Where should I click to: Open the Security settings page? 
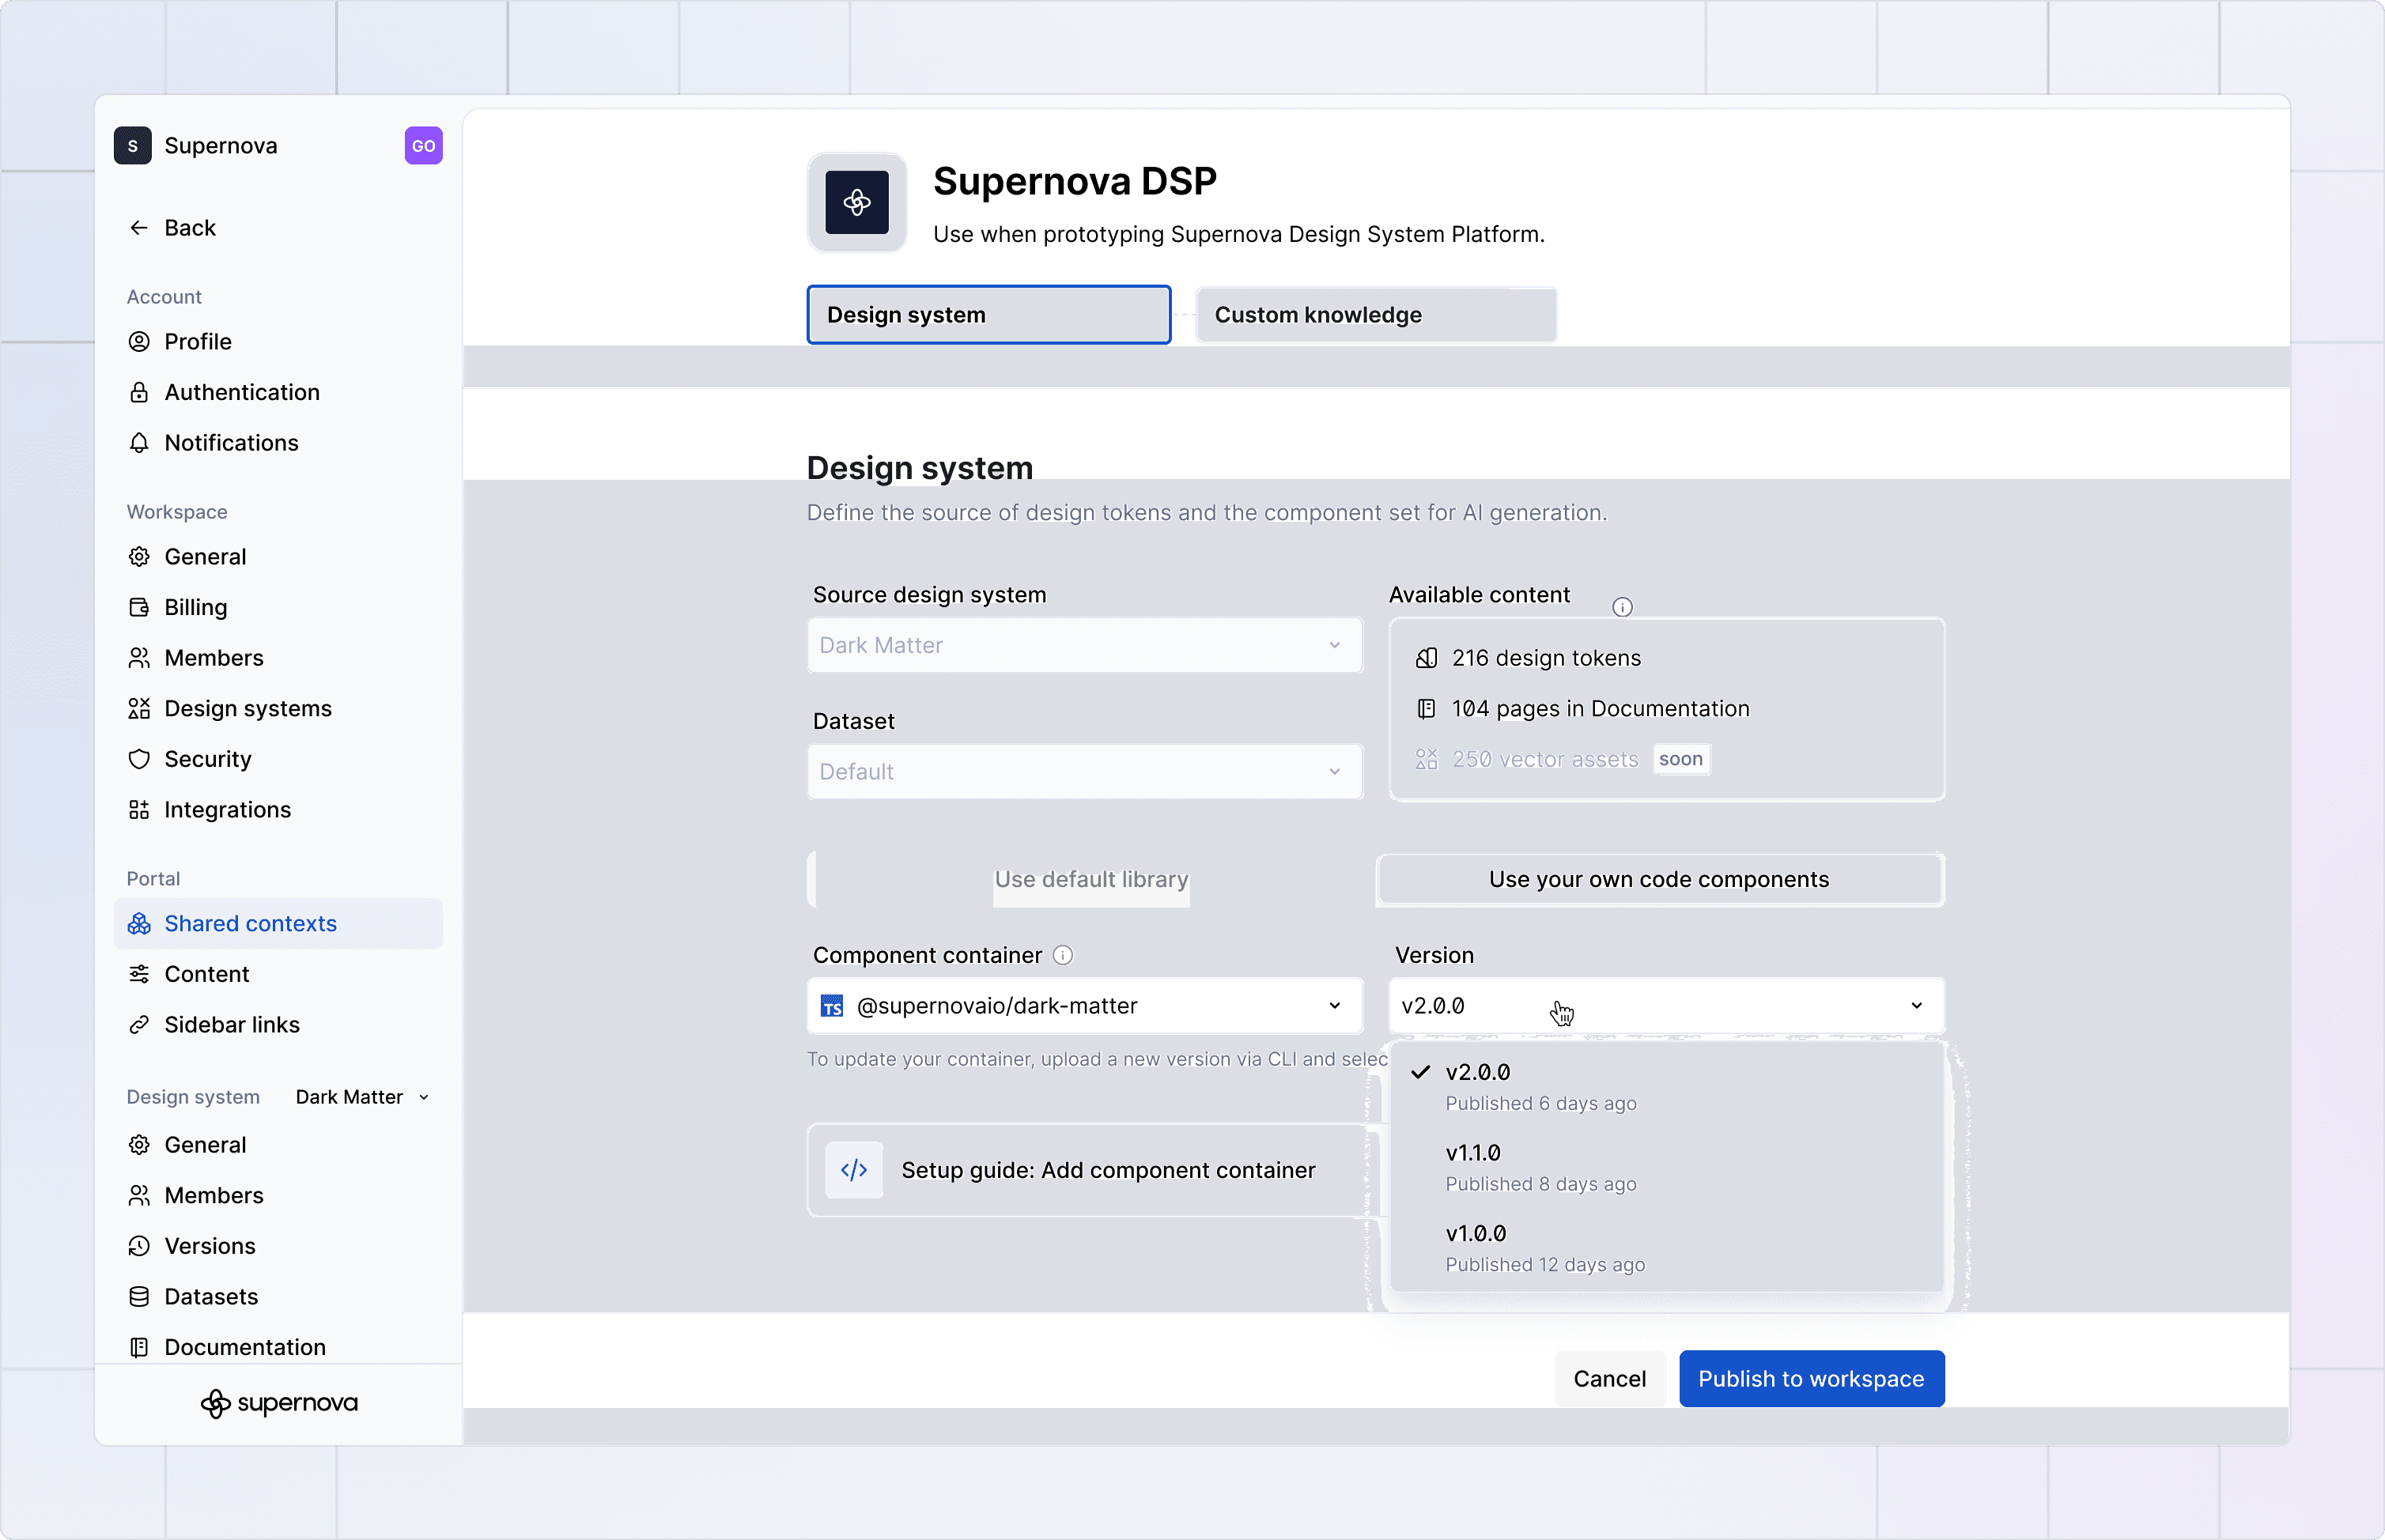[278, 759]
